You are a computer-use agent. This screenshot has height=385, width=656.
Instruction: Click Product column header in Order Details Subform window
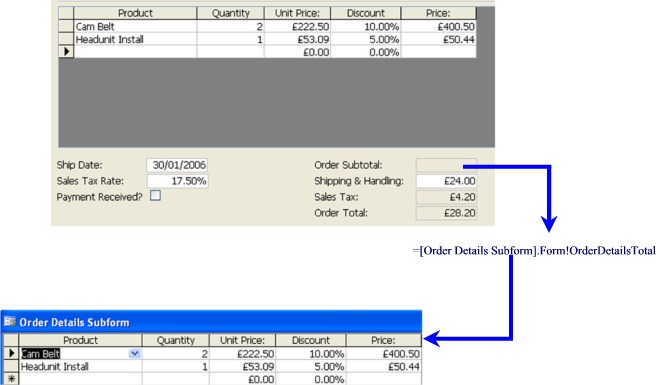pos(80,340)
